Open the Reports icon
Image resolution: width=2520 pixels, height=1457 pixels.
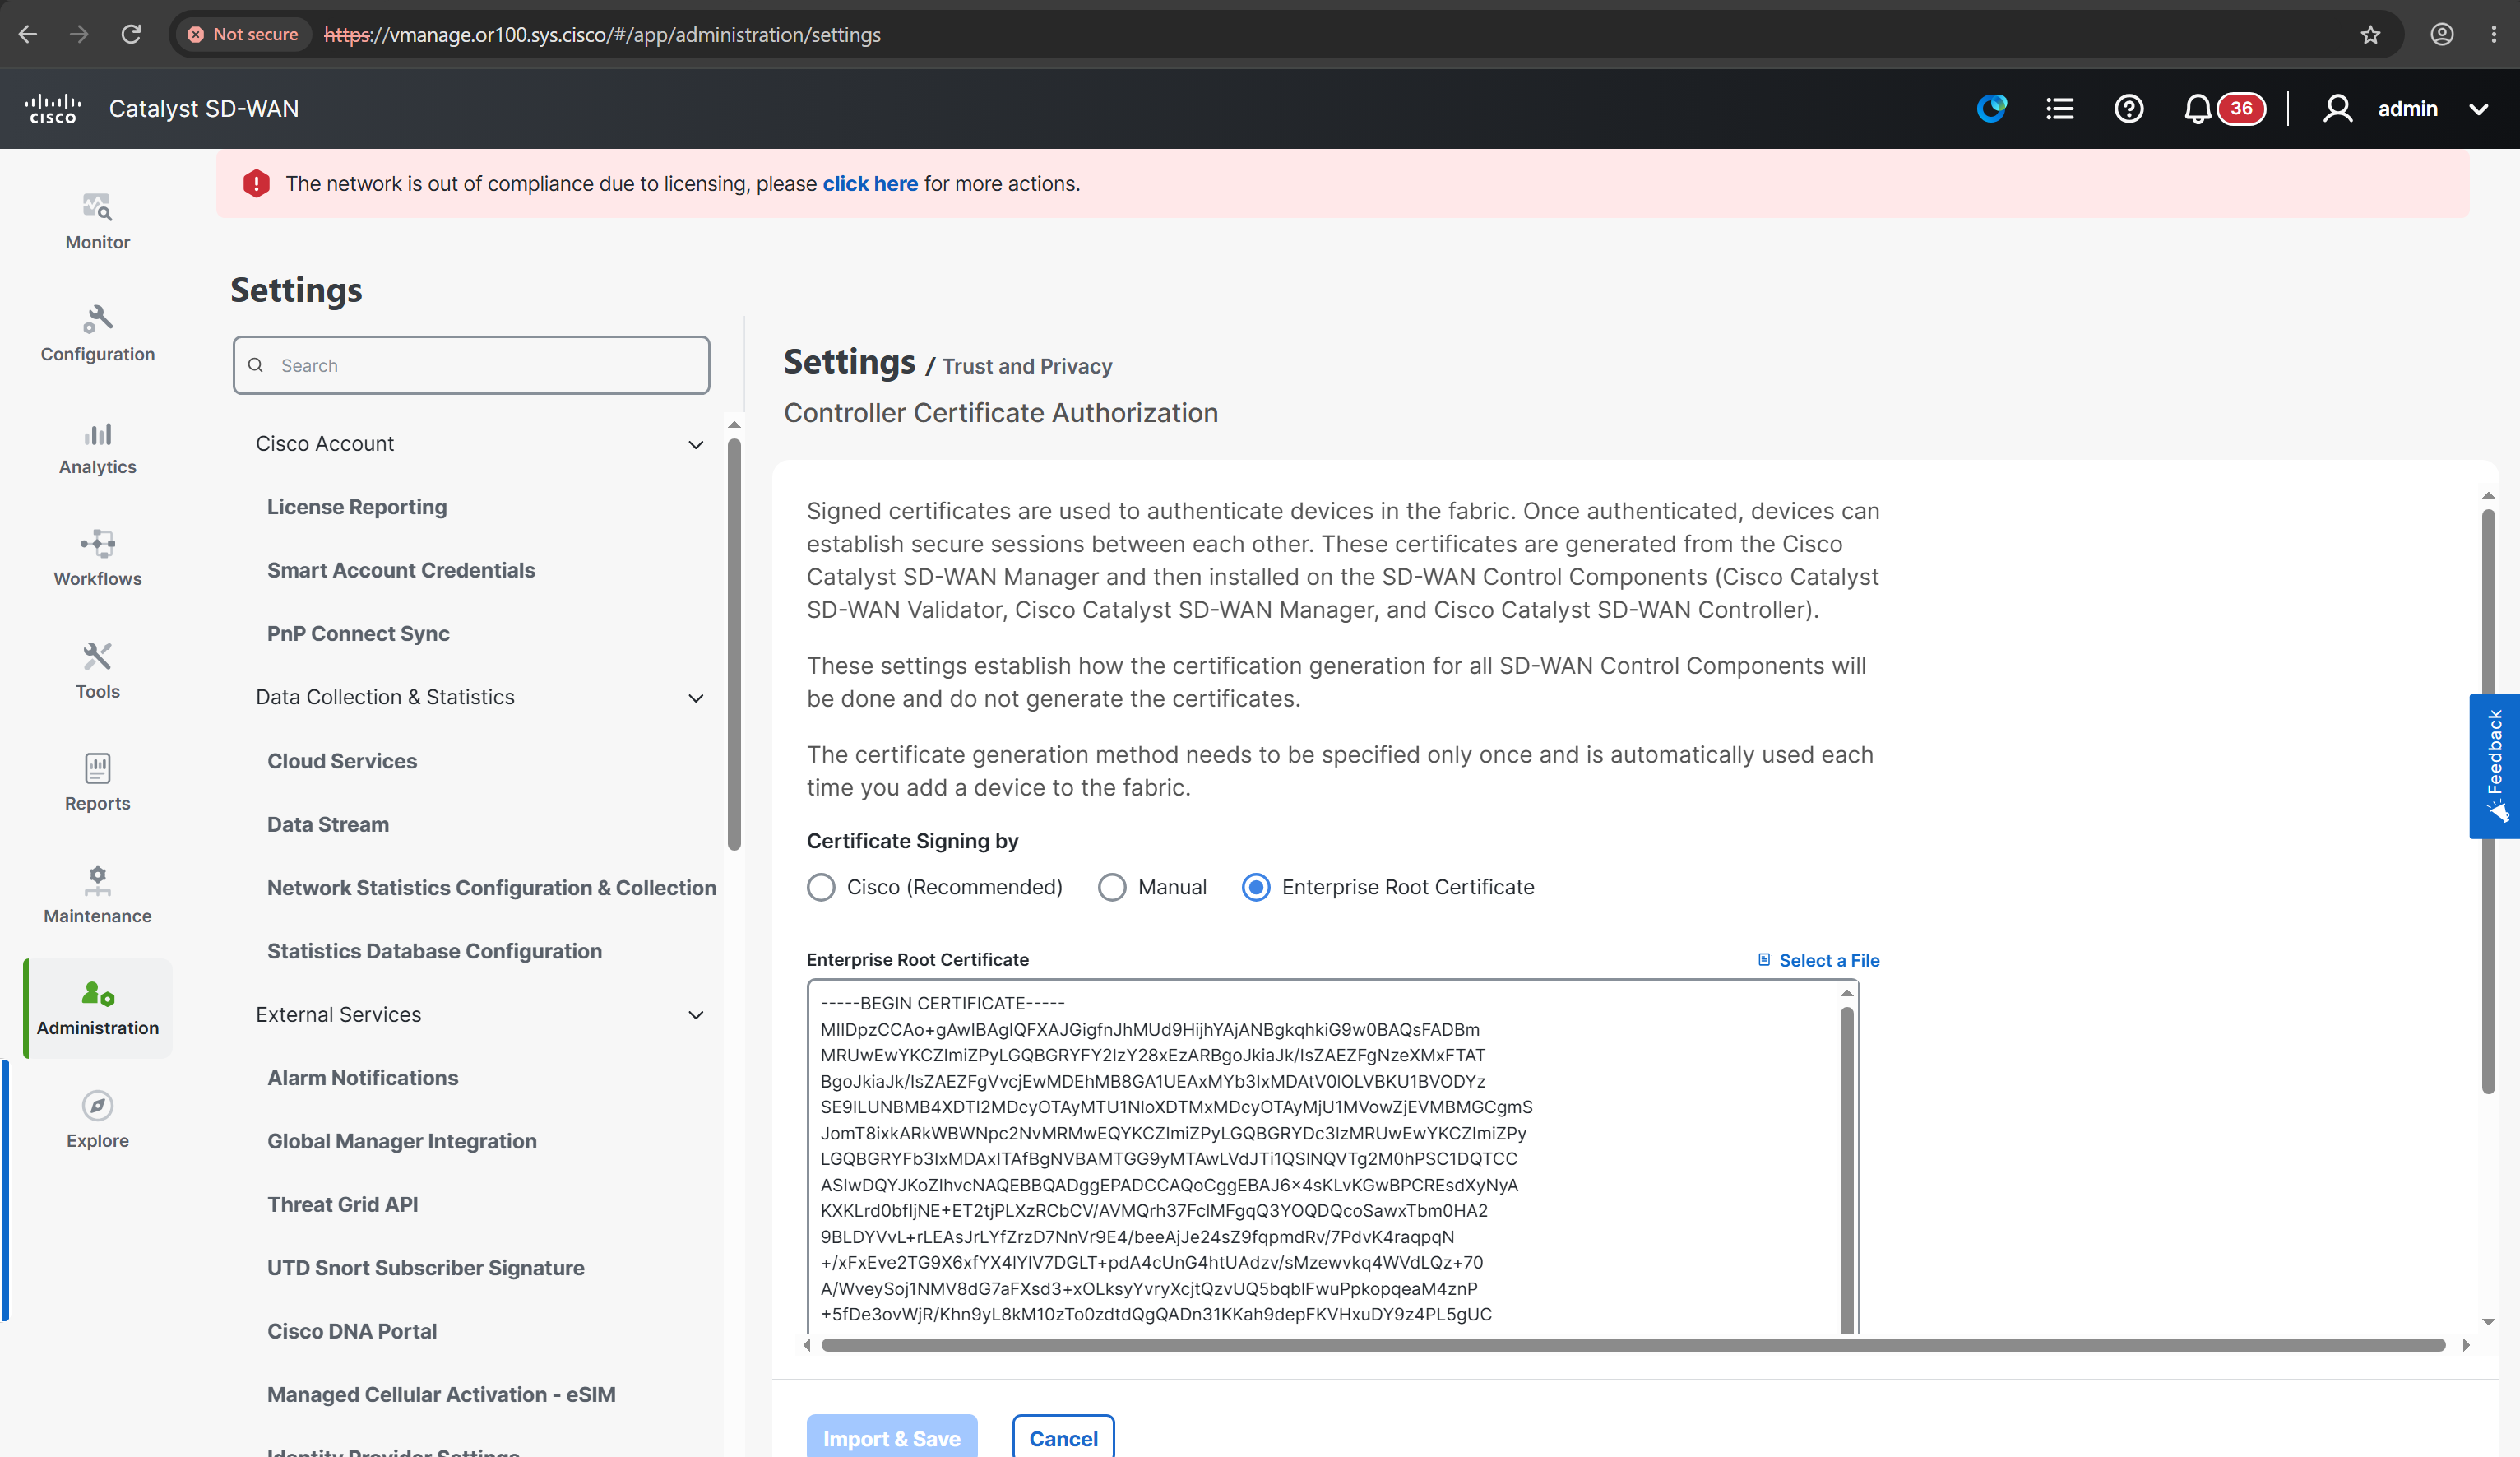tap(97, 768)
